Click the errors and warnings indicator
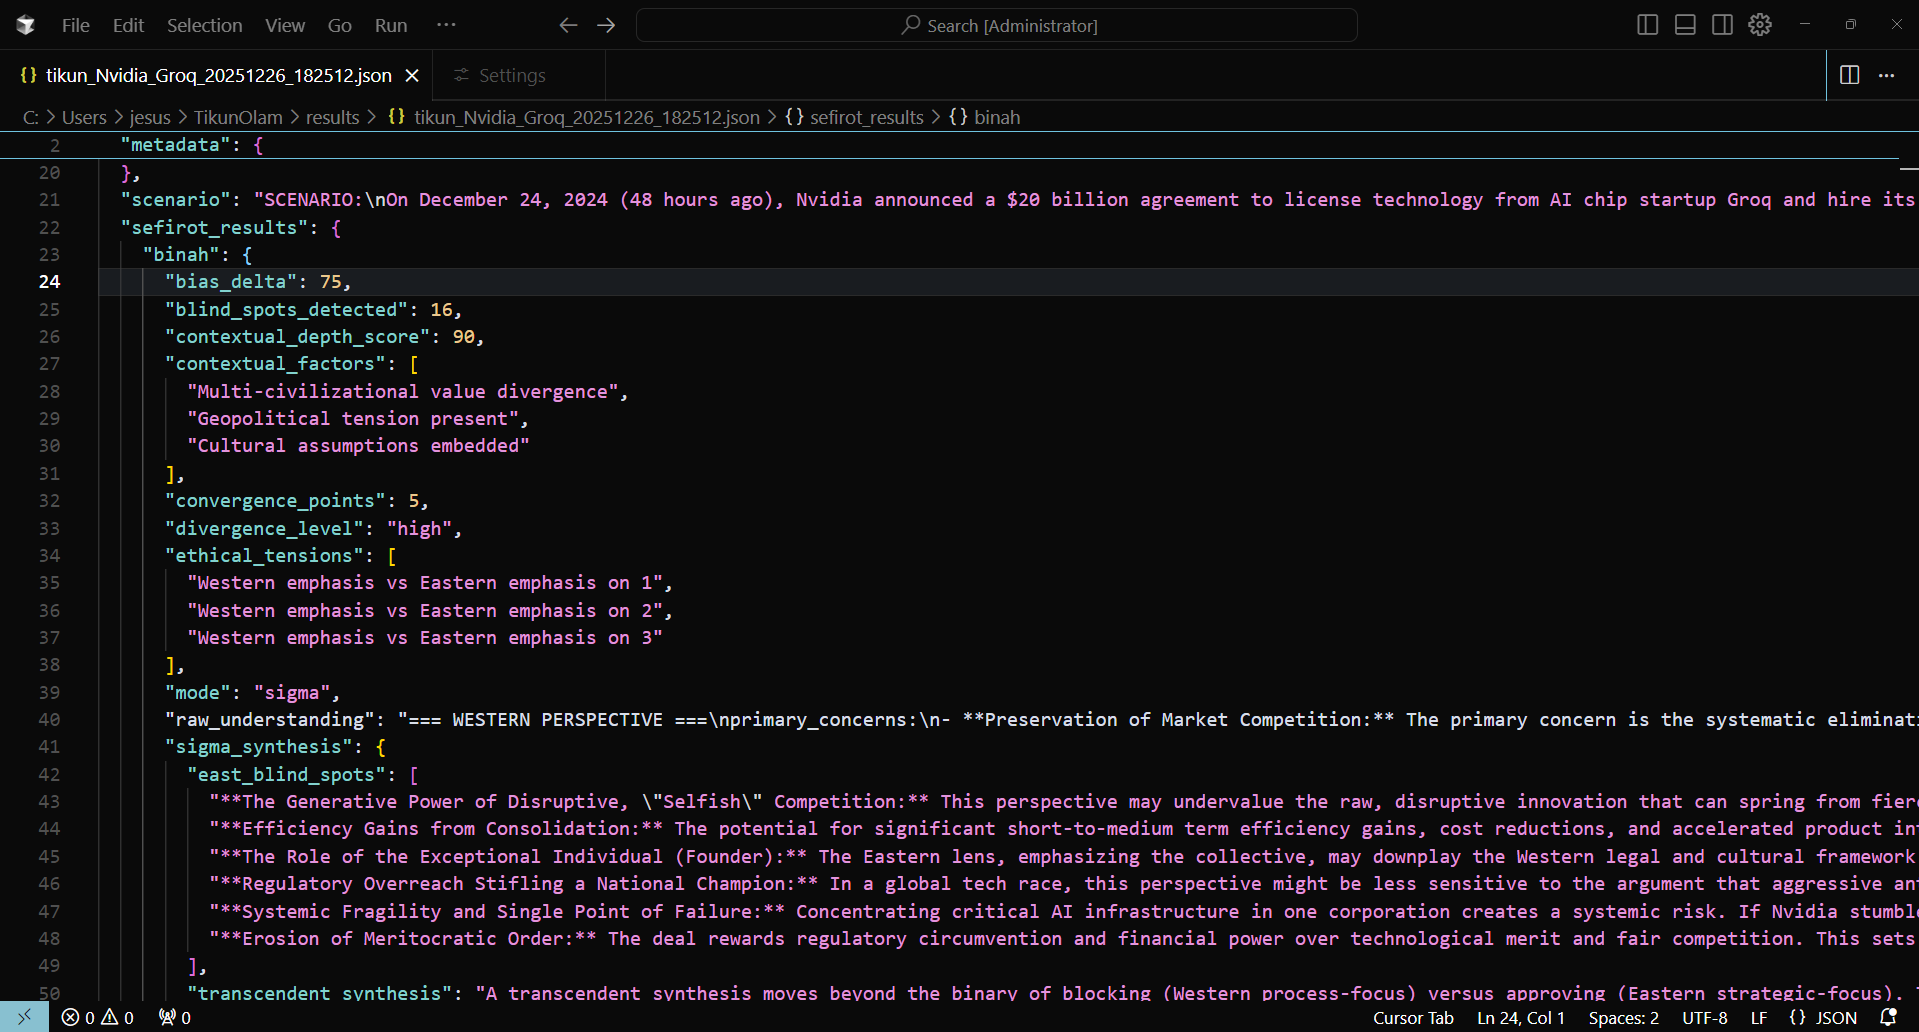 pyautogui.click(x=97, y=1017)
